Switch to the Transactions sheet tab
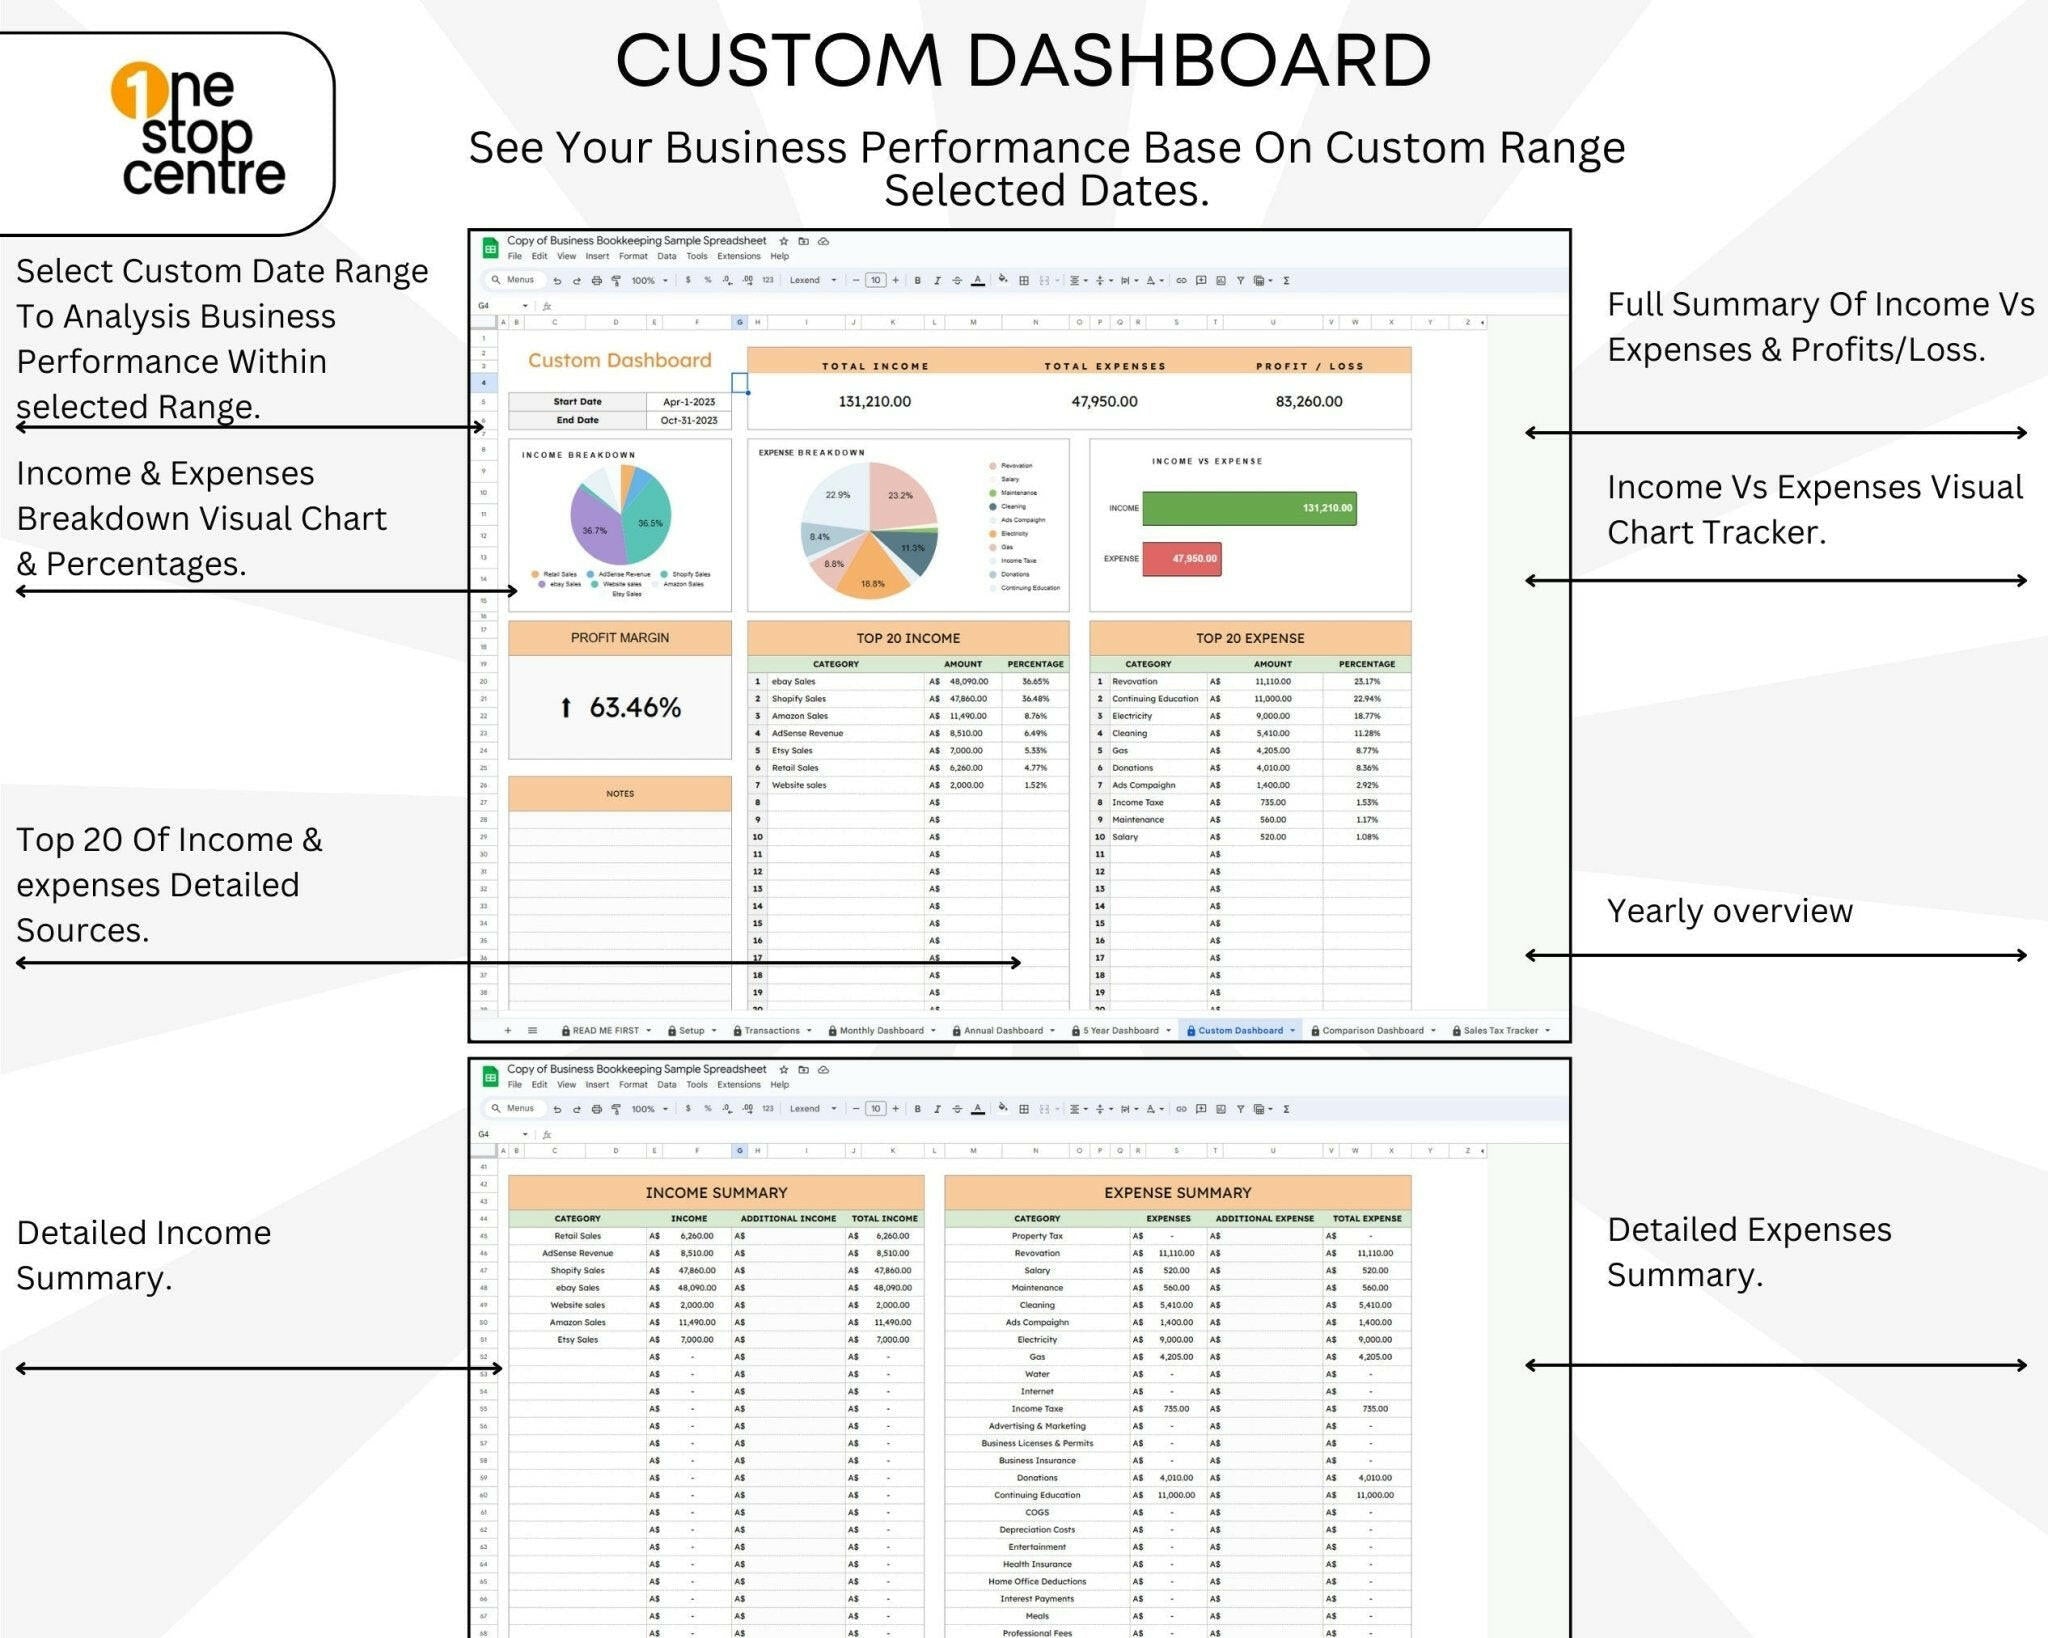The width and height of the screenshot is (2048, 1638). [x=773, y=1030]
